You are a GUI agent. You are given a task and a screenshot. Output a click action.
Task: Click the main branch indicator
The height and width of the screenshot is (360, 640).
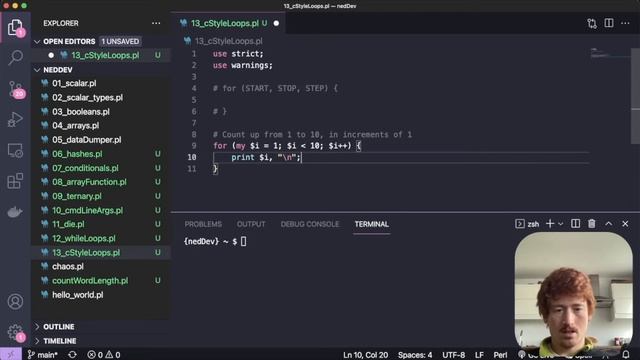[42, 355]
